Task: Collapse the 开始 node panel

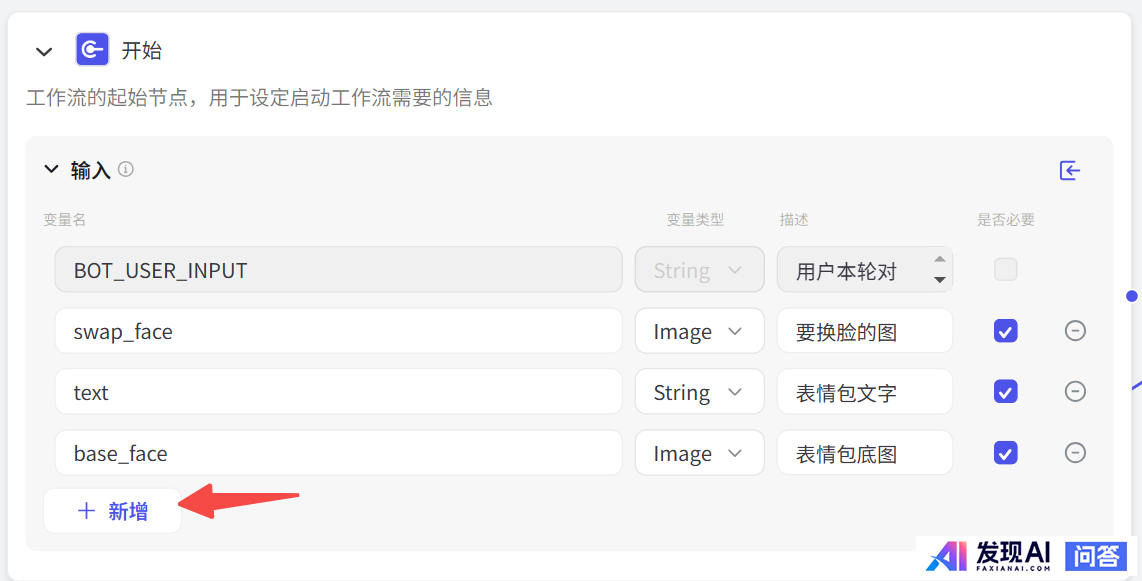Action: pyautogui.click(x=44, y=51)
